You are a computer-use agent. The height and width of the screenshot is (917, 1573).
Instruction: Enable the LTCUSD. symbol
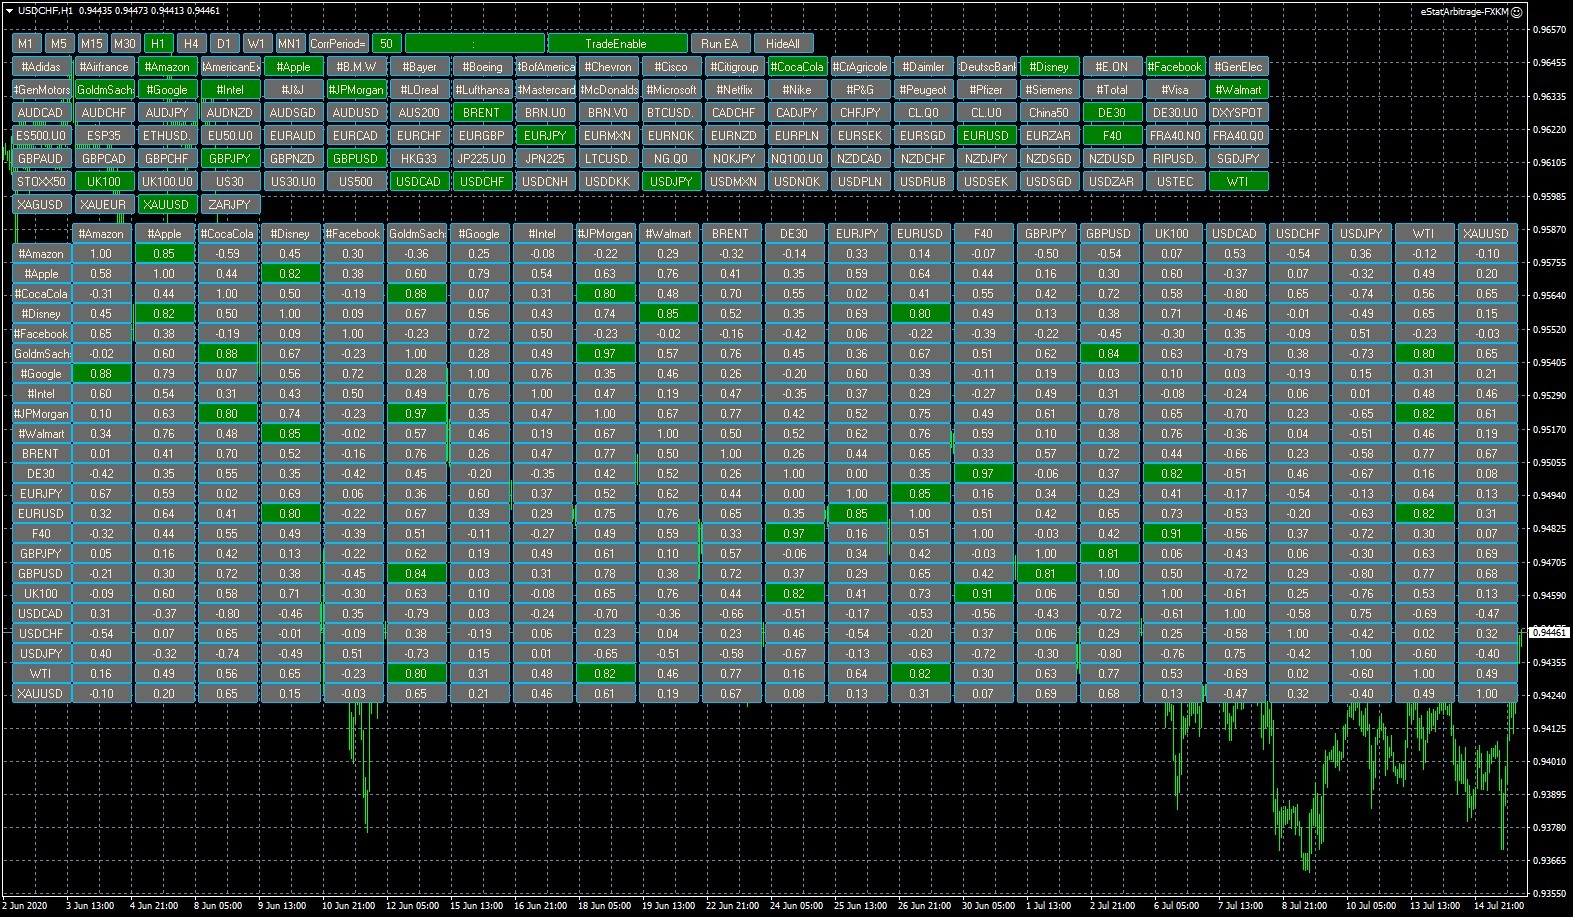[x=608, y=159]
